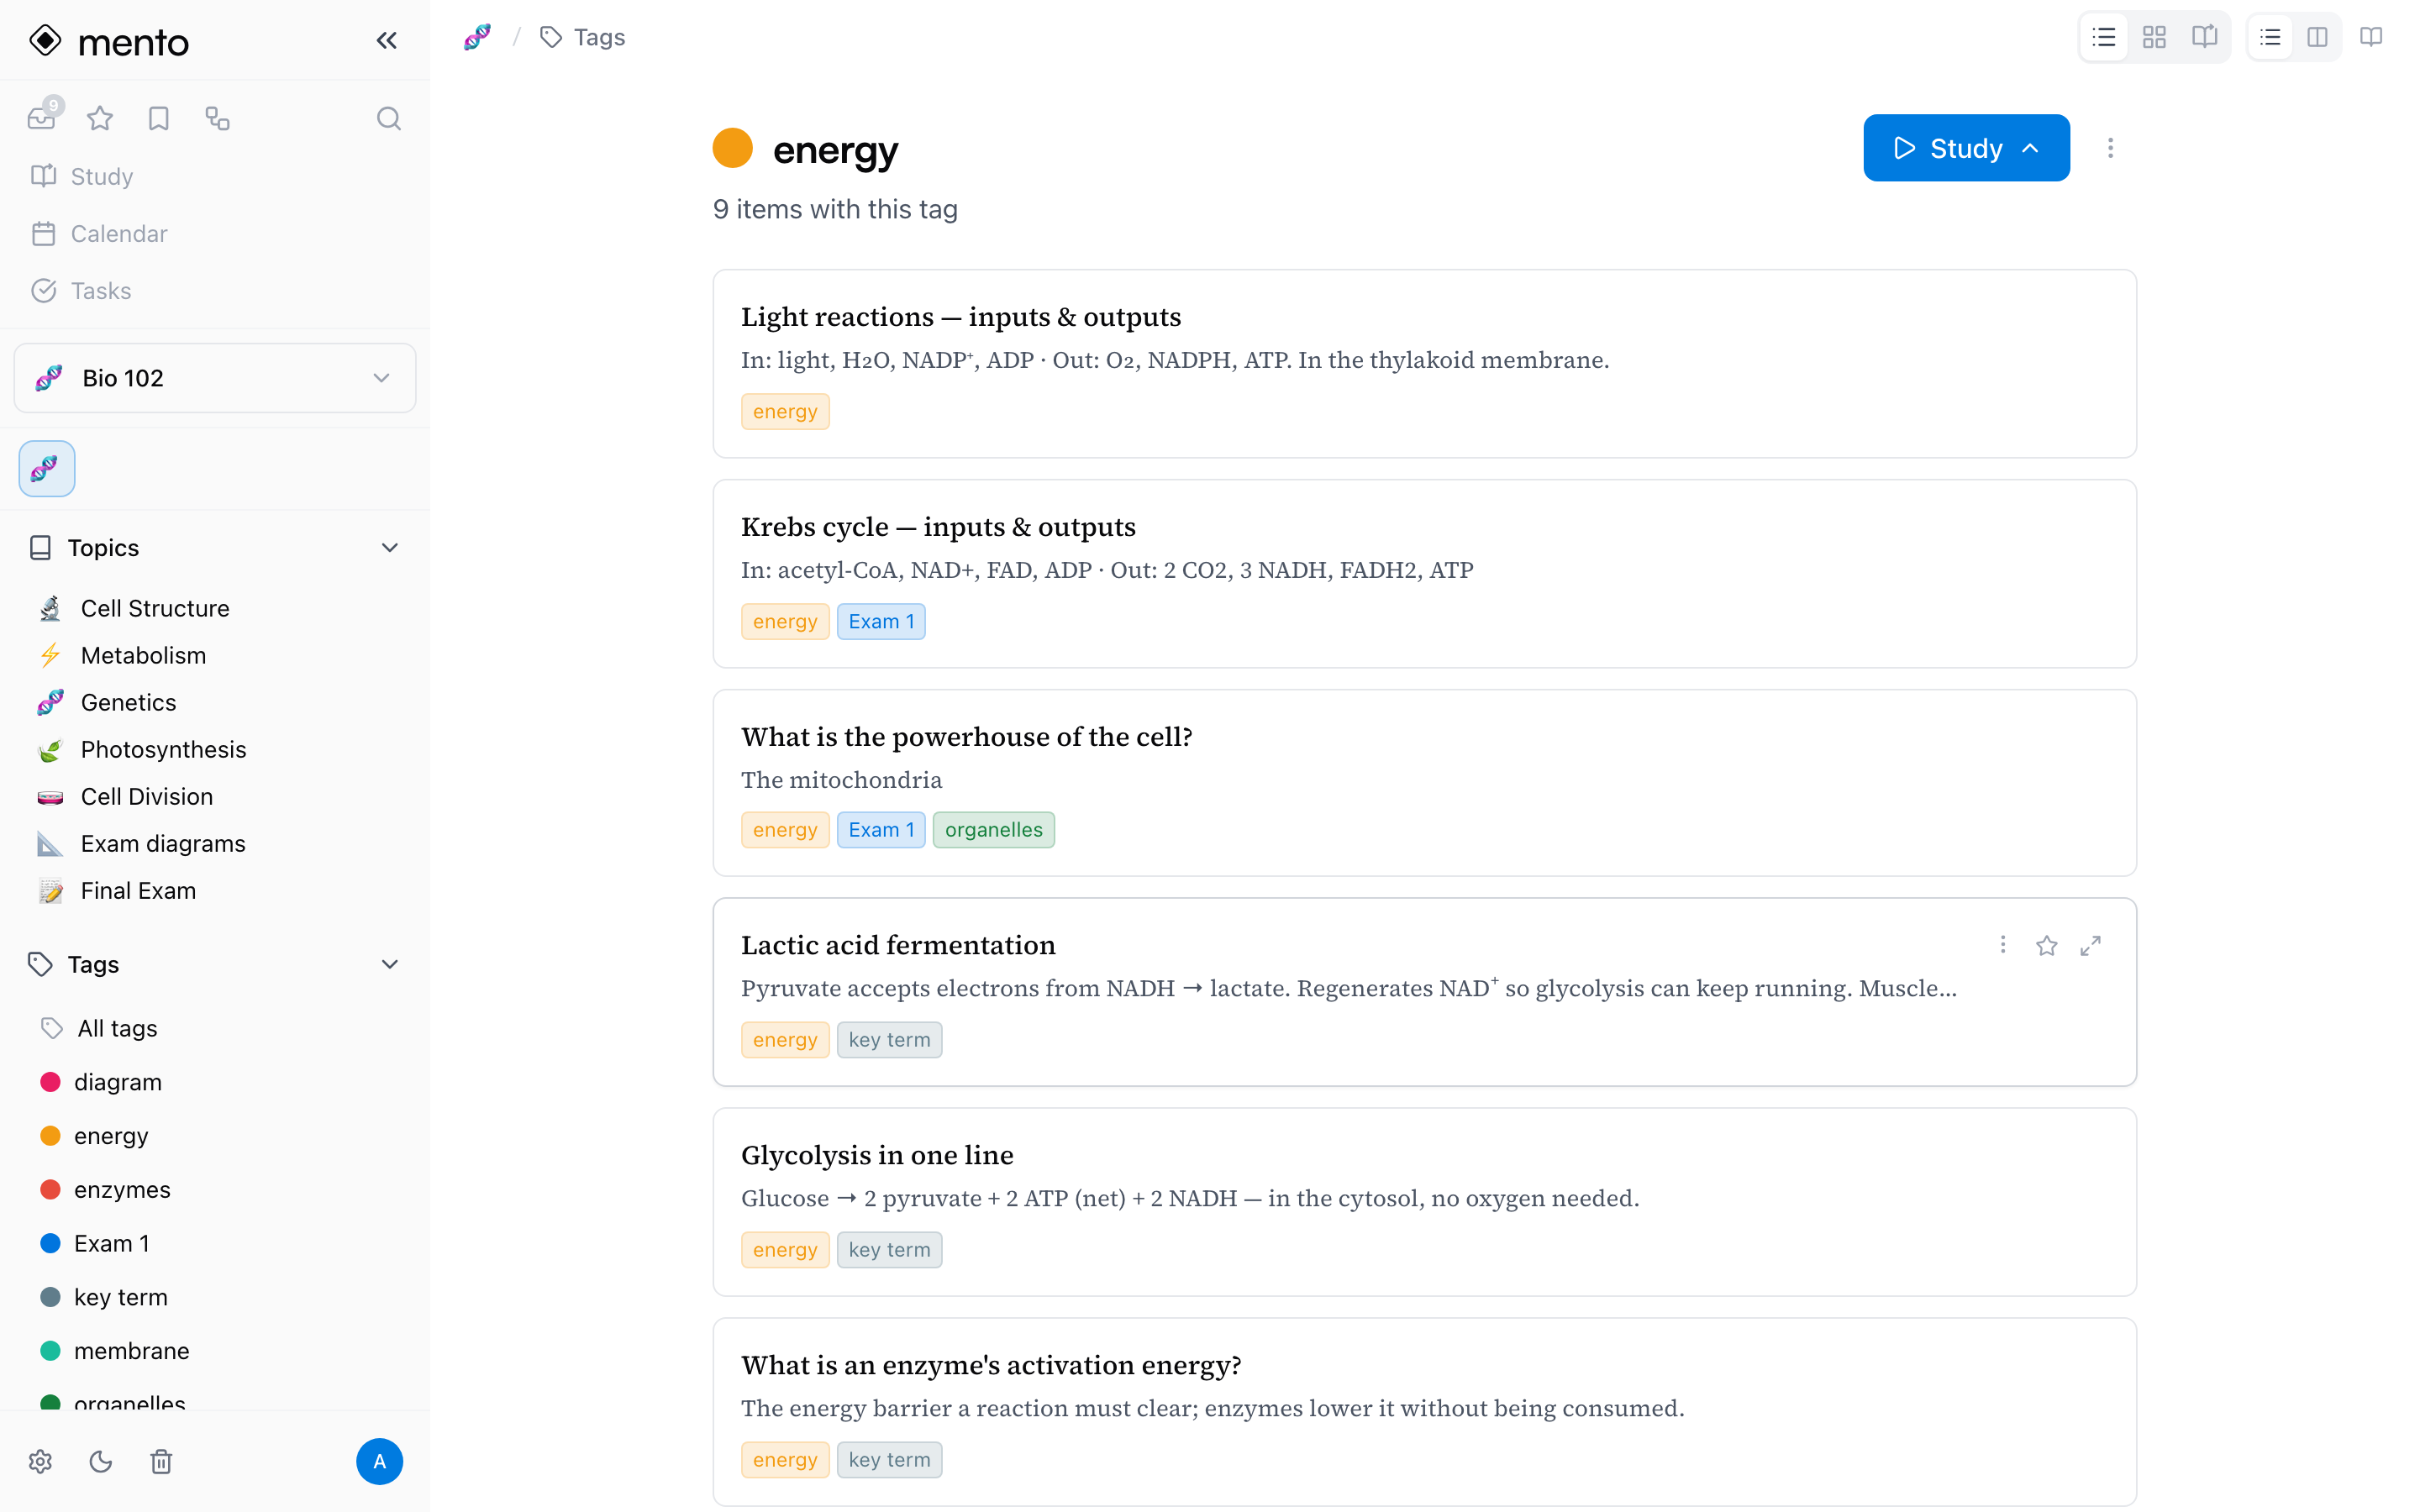This screenshot has height=1512, width=2420.
Task: Click organelles tag chip on powerhouse card
Action: [x=993, y=830]
